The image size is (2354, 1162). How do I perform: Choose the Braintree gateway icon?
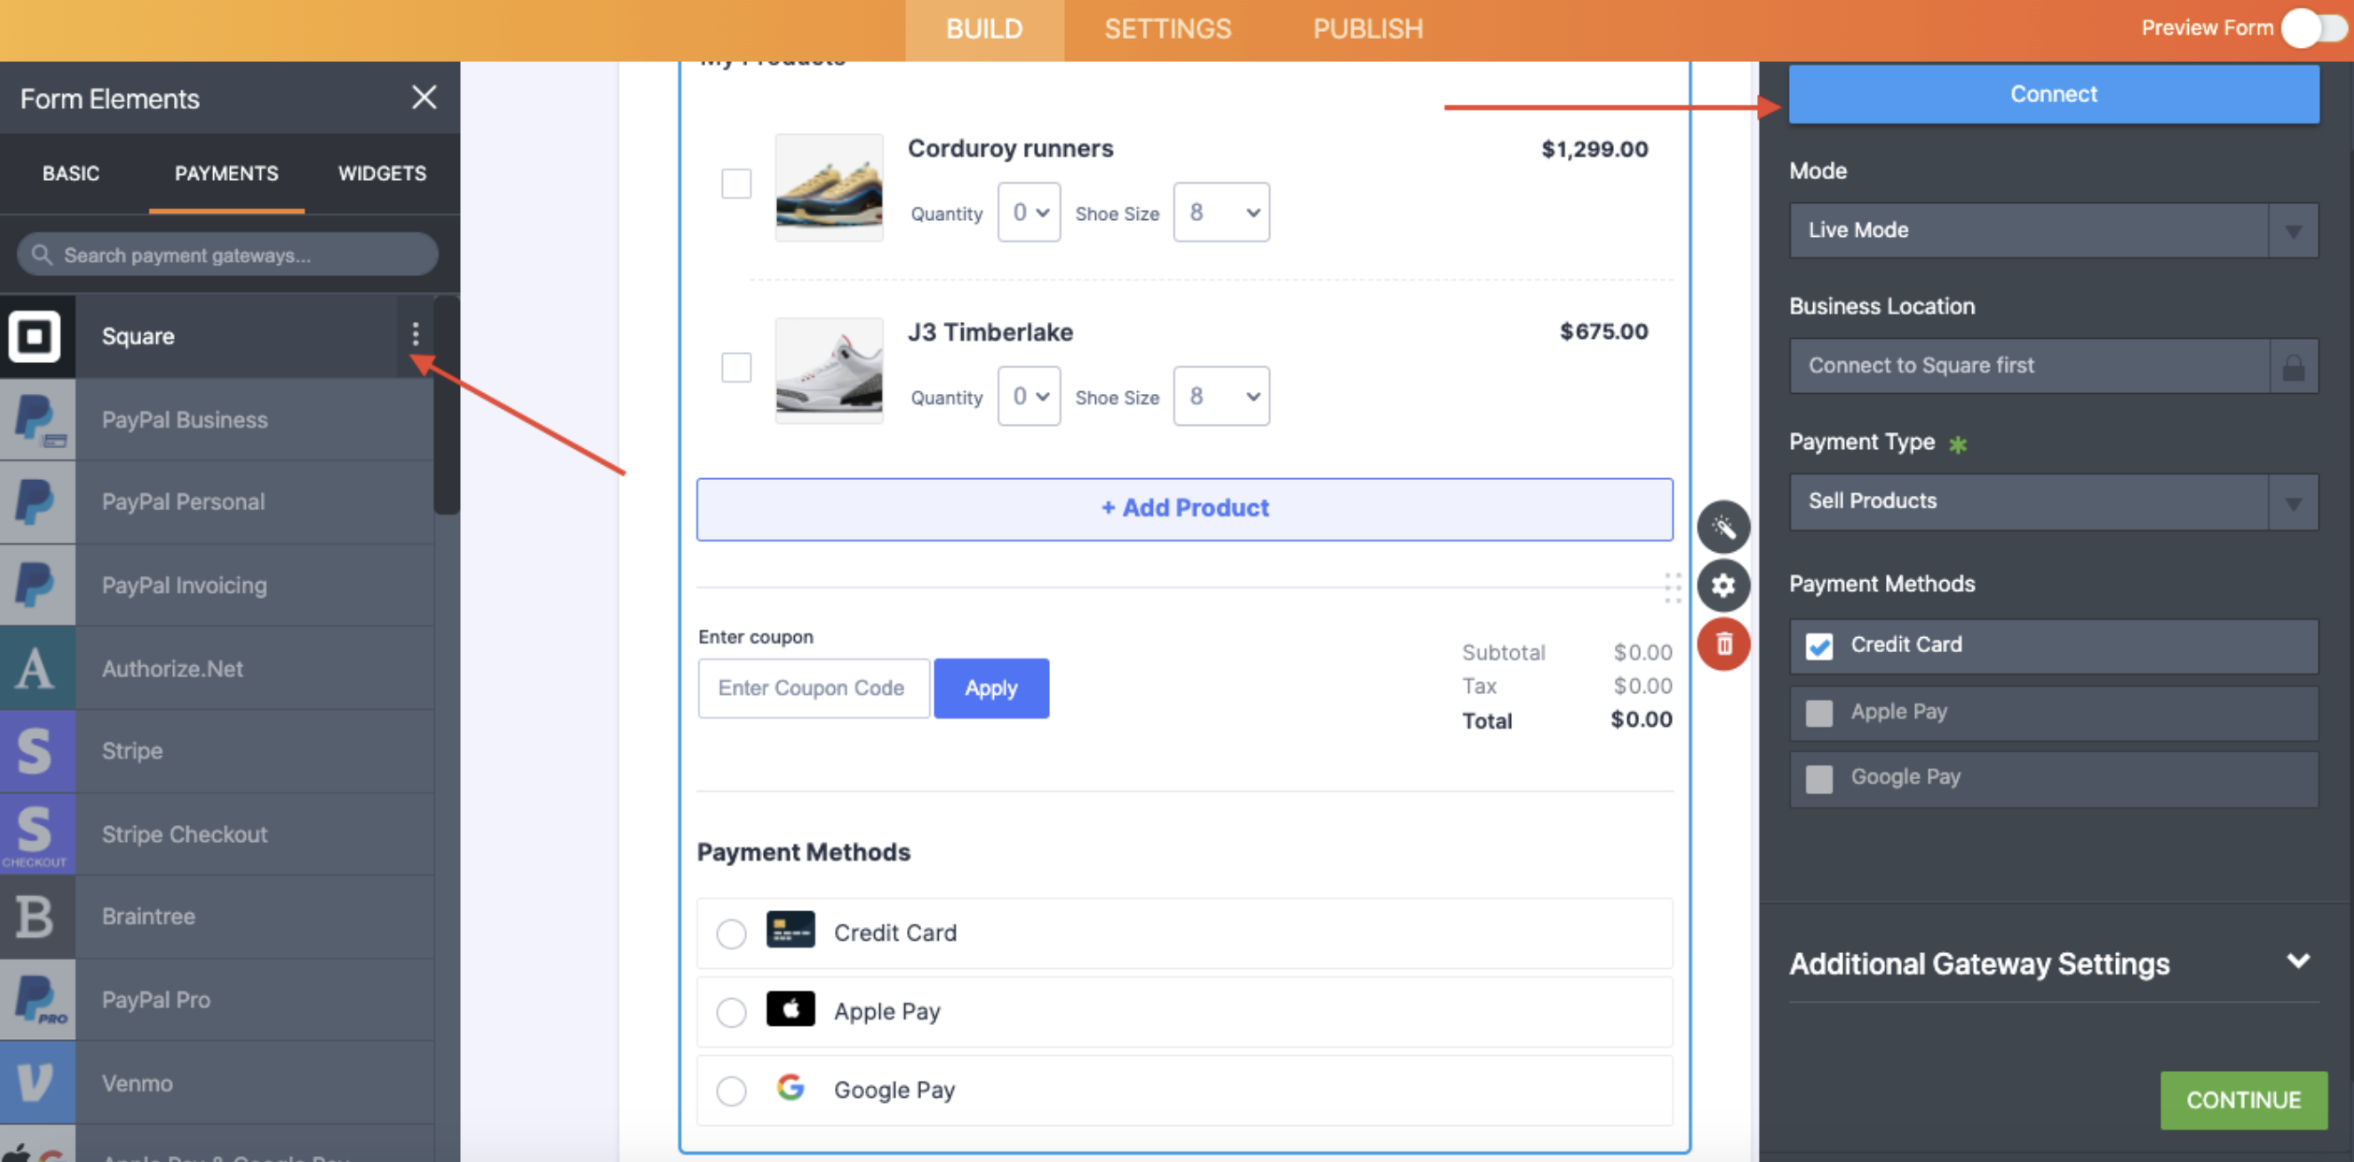pyautogui.click(x=36, y=917)
